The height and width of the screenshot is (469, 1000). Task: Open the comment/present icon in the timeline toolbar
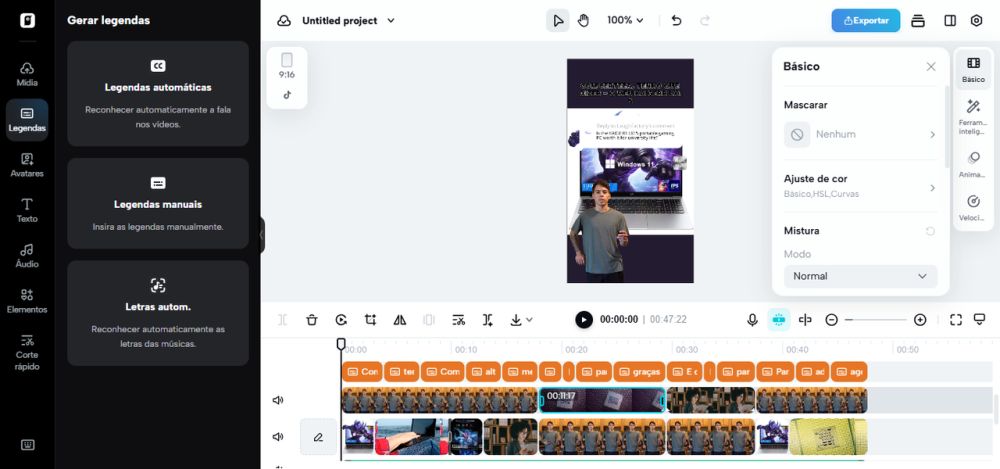(x=980, y=320)
